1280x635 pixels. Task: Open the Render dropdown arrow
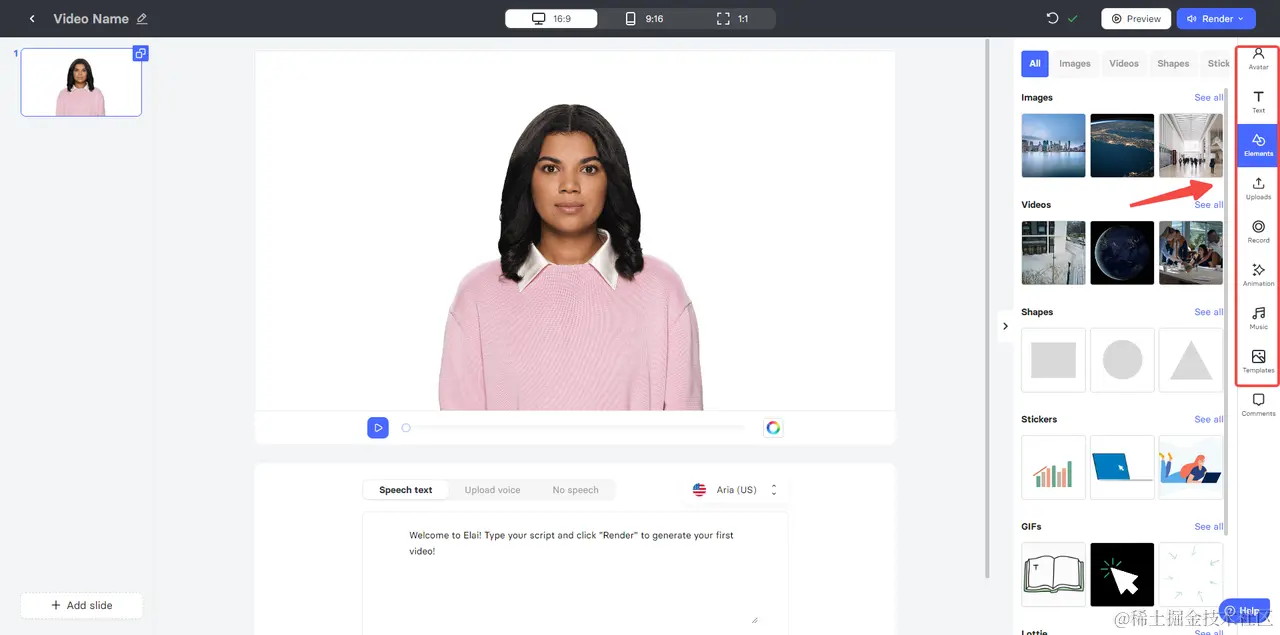[1241, 18]
